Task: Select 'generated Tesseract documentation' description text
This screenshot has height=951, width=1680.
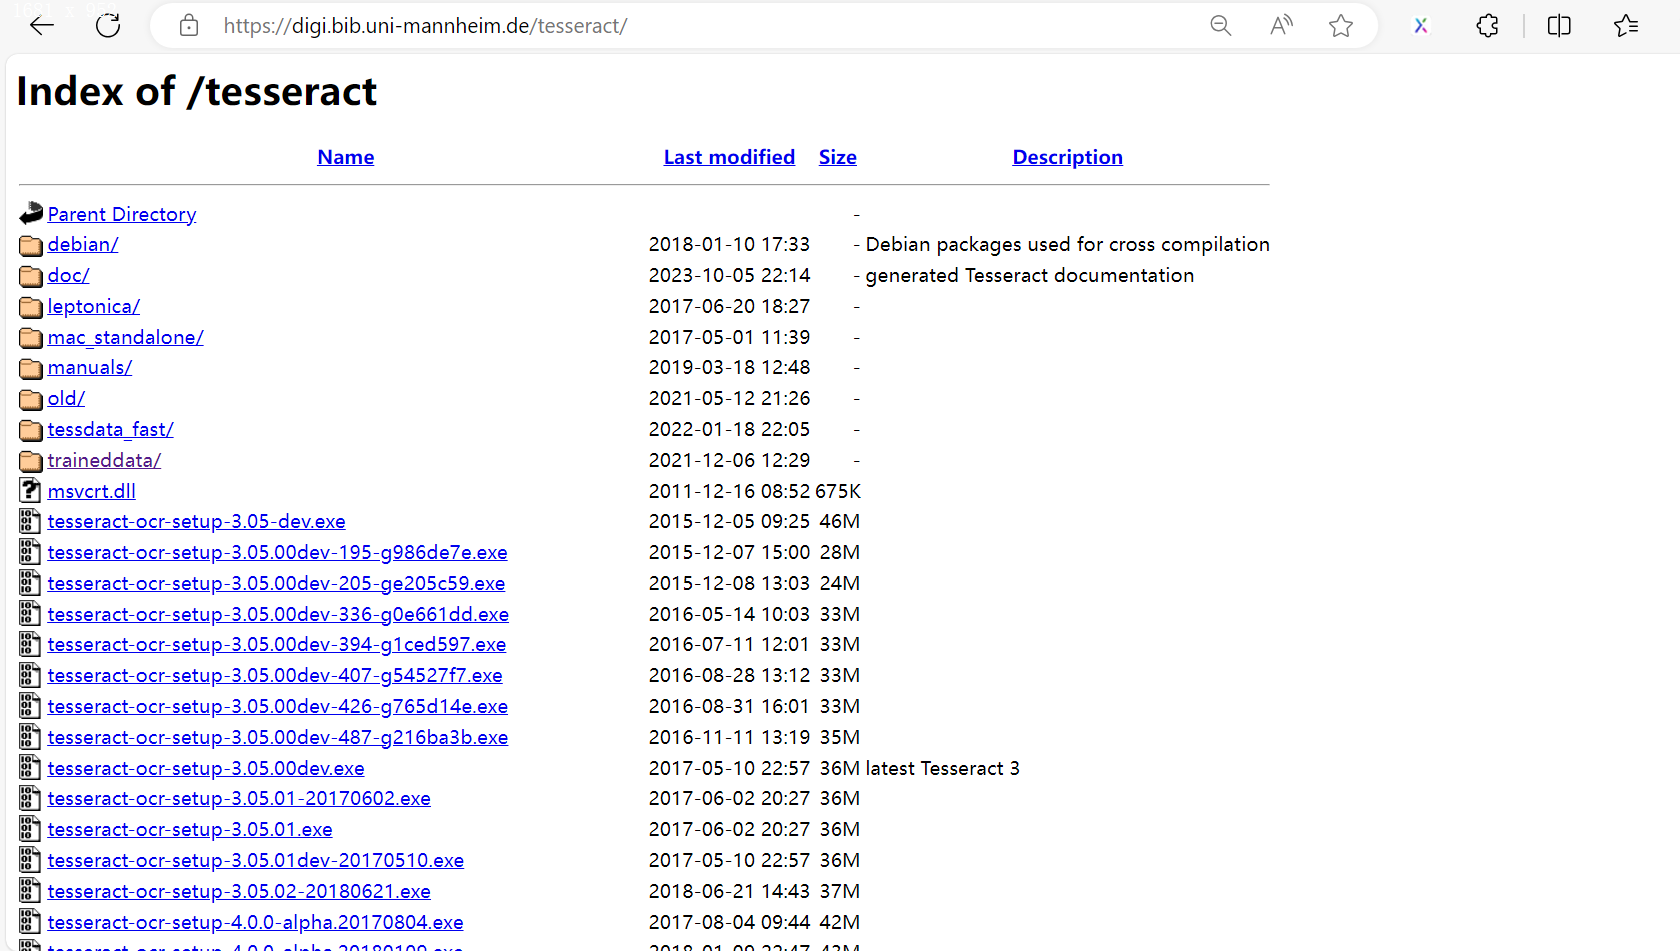Action: [1029, 275]
